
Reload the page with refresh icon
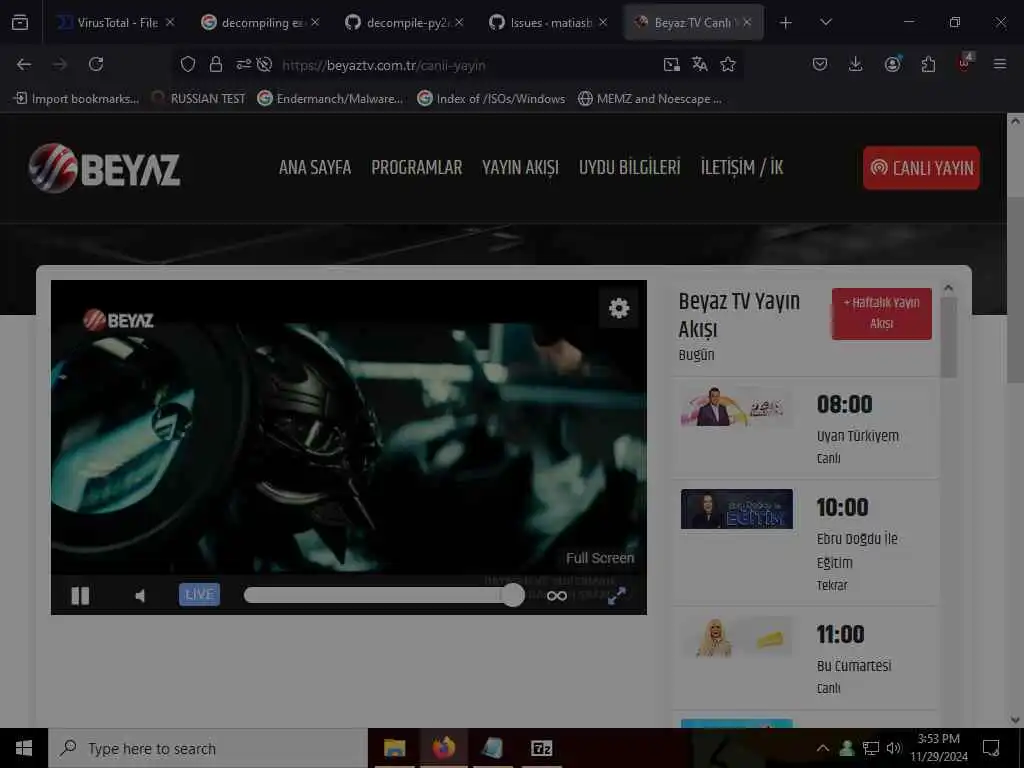coord(96,64)
